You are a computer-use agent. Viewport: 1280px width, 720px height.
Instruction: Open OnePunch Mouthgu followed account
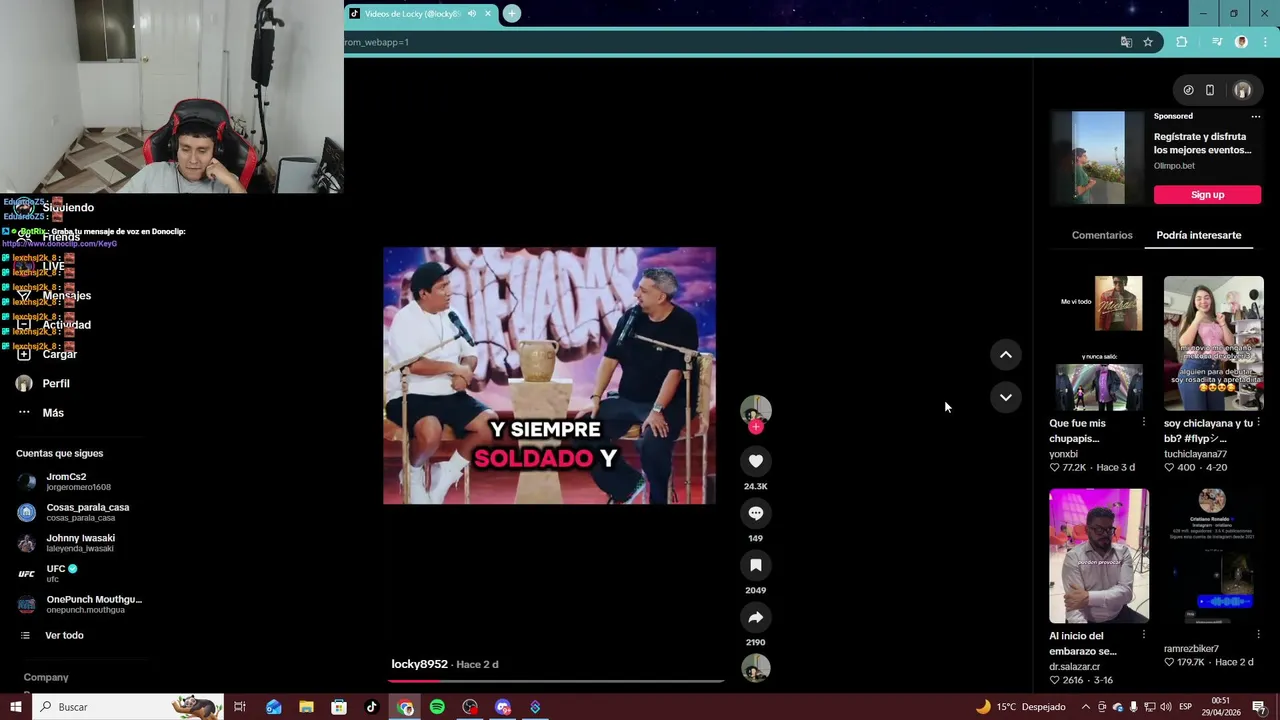(x=80, y=604)
